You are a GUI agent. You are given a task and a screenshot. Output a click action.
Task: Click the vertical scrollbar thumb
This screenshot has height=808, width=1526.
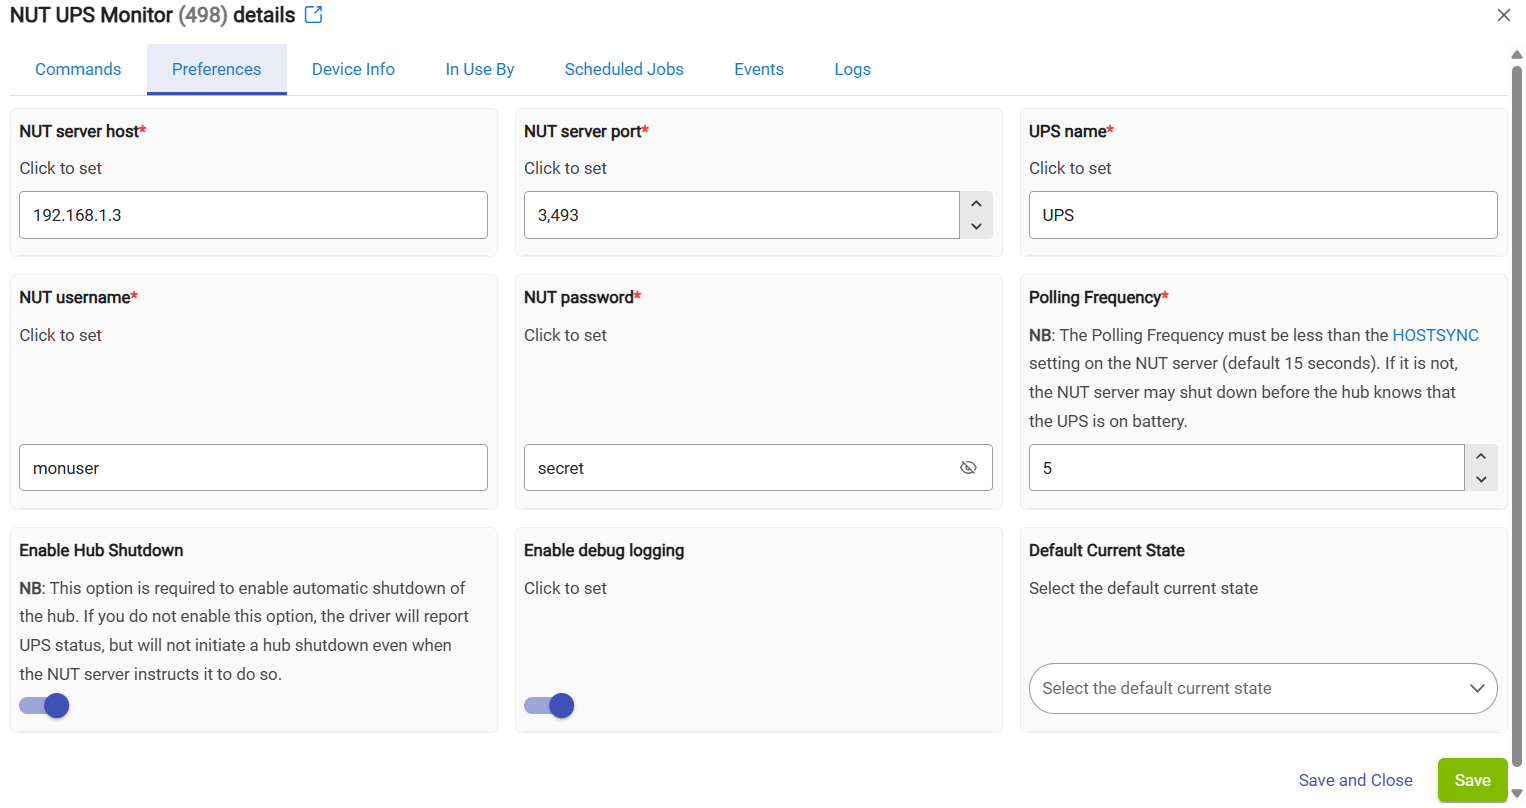[x=1517, y=415]
